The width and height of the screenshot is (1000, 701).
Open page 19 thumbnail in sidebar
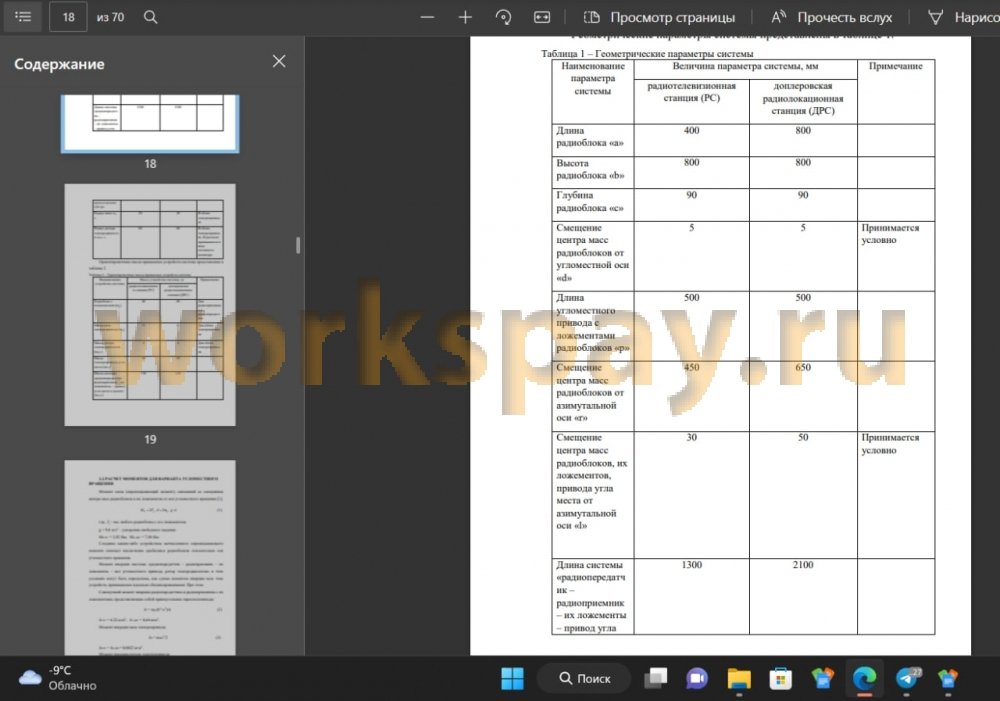150,305
